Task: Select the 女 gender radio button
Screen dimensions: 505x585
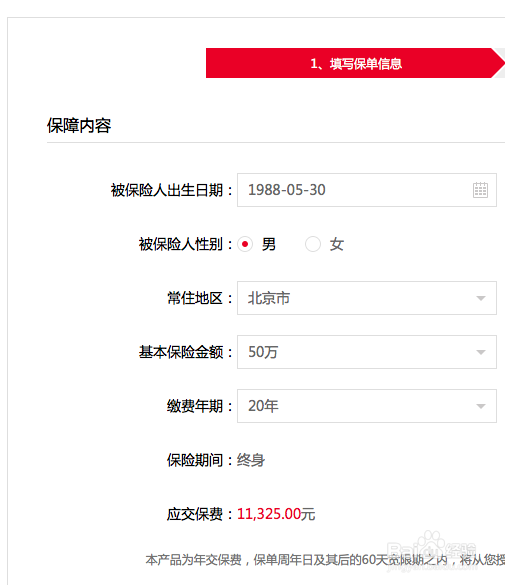Action: [x=313, y=244]
